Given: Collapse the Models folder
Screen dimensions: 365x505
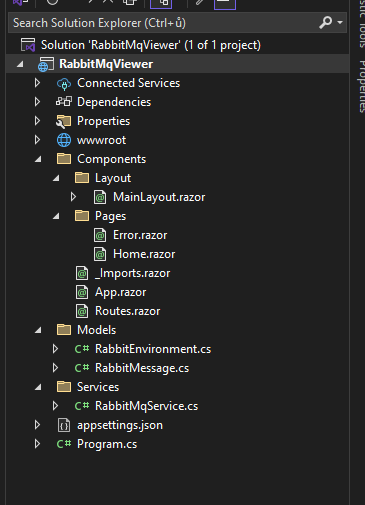Looking at the screenshot, I should [x=38, y=330].
